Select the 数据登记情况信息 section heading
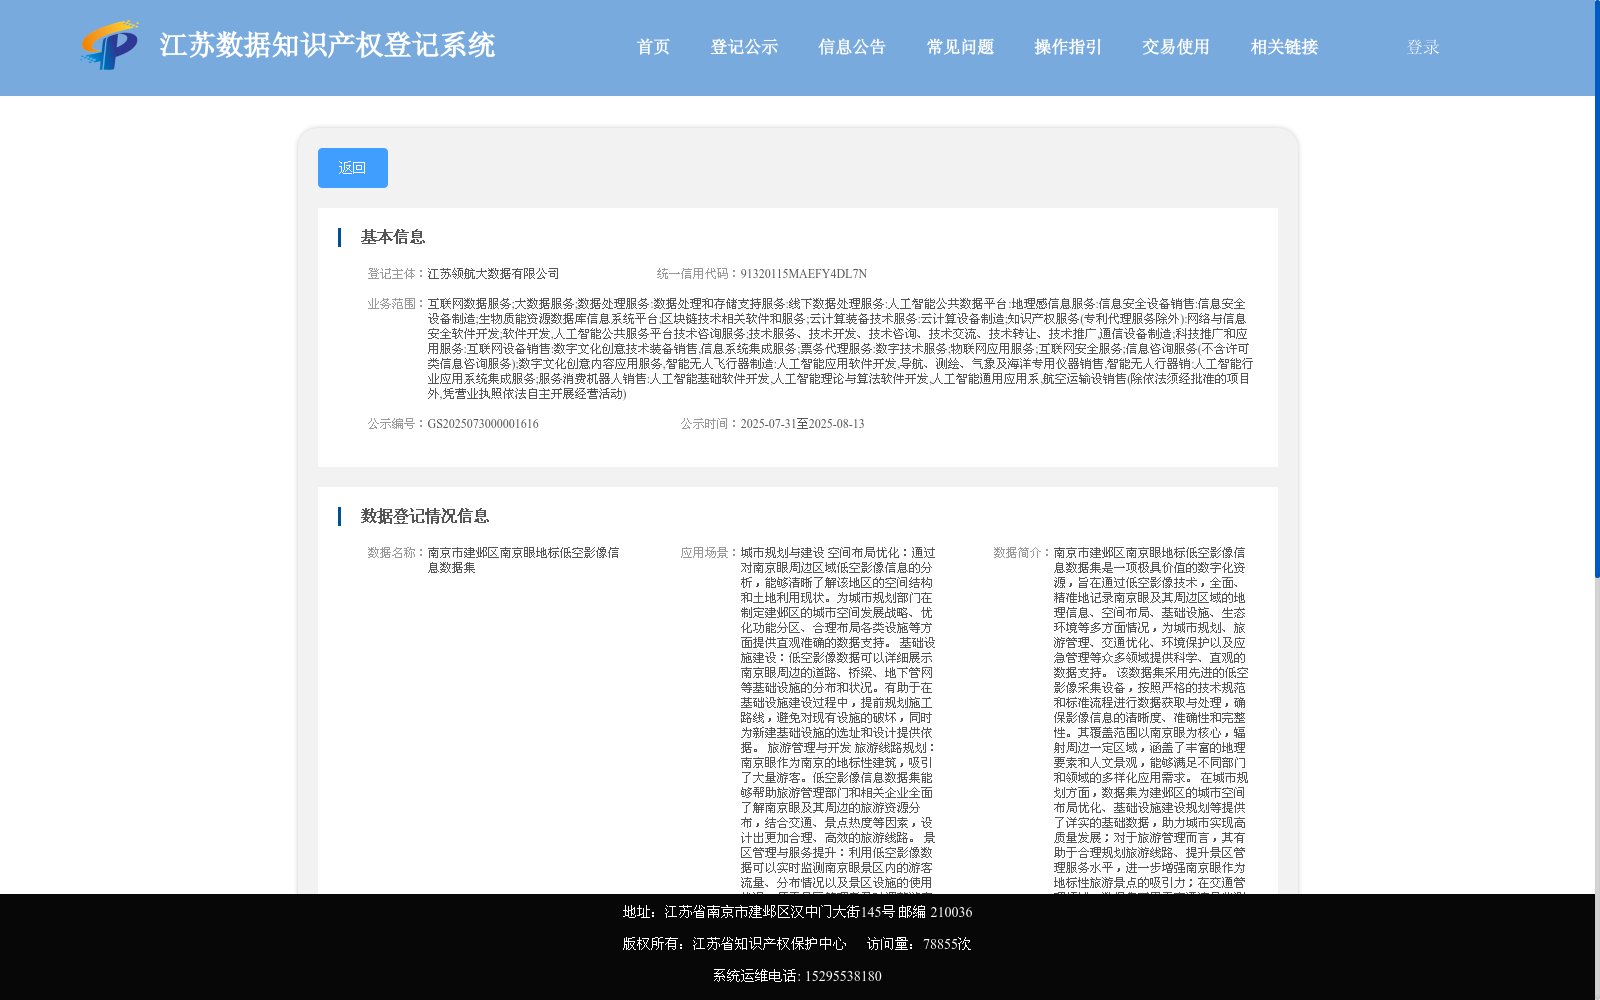 click(425, 516)
